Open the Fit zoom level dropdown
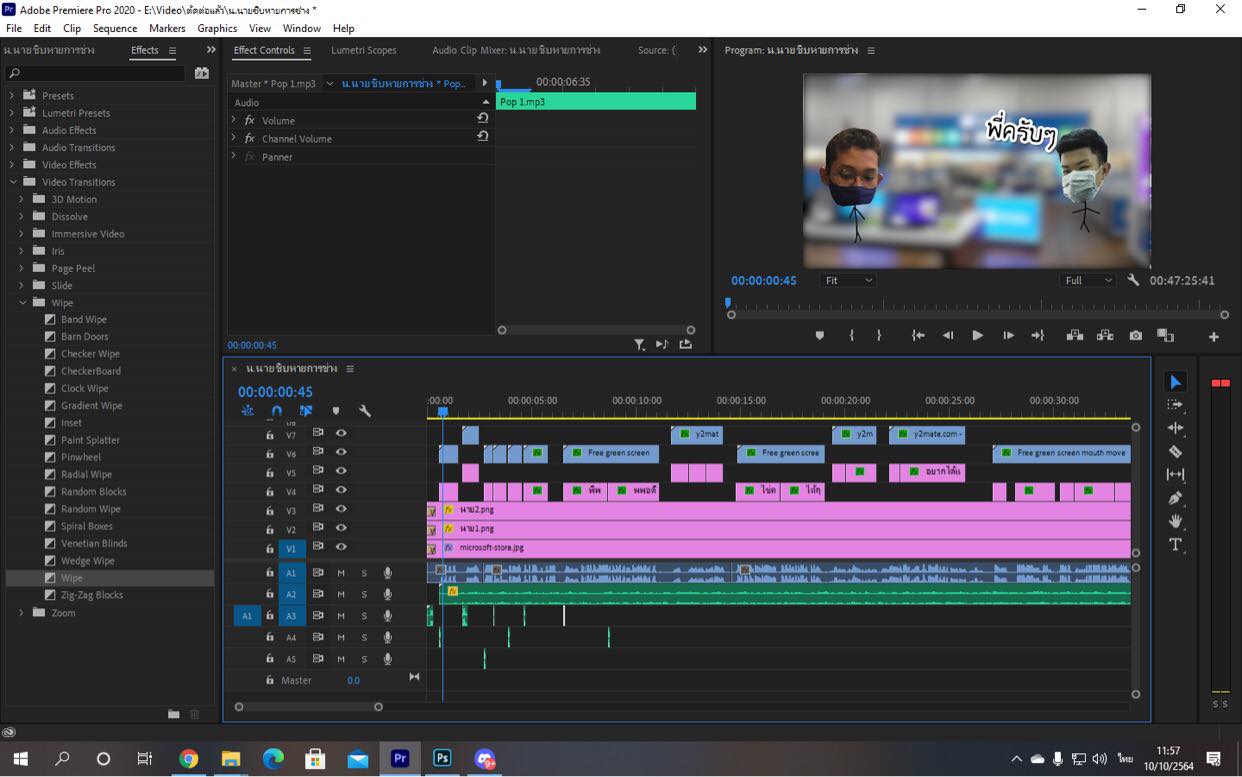 847,281
